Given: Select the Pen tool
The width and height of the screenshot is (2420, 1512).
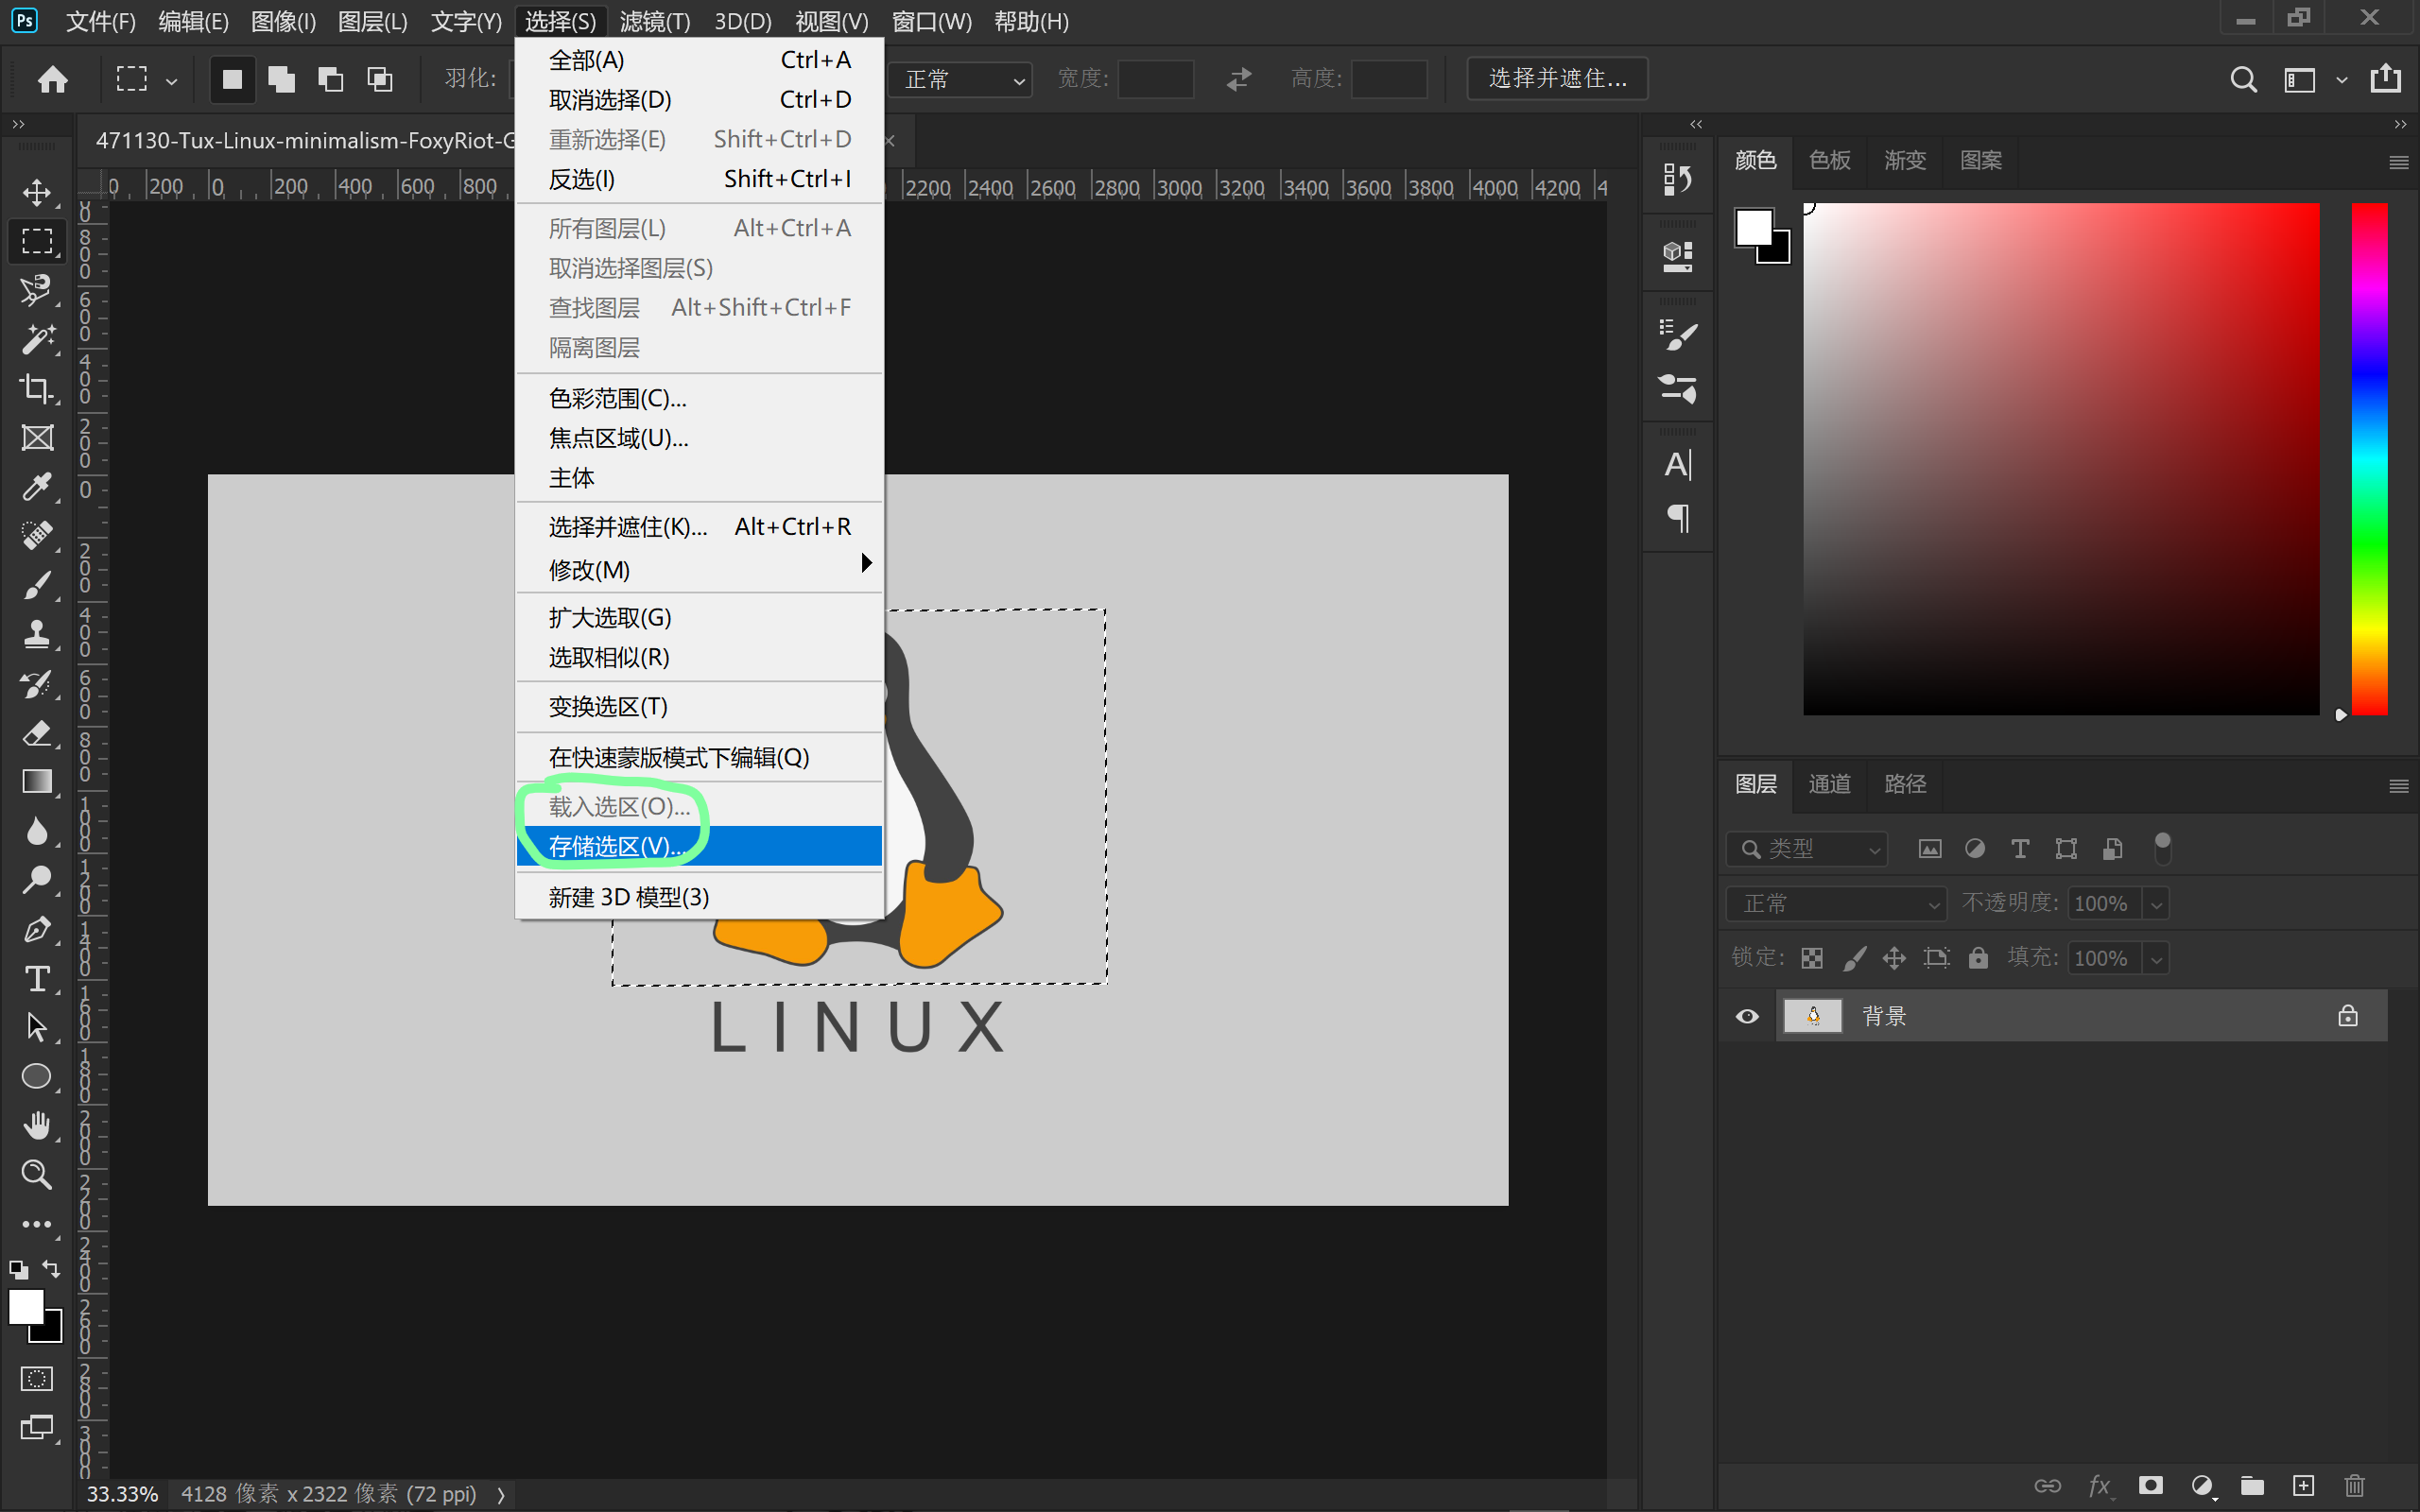Looking at the screenshot, I should (x=37, y=929).
